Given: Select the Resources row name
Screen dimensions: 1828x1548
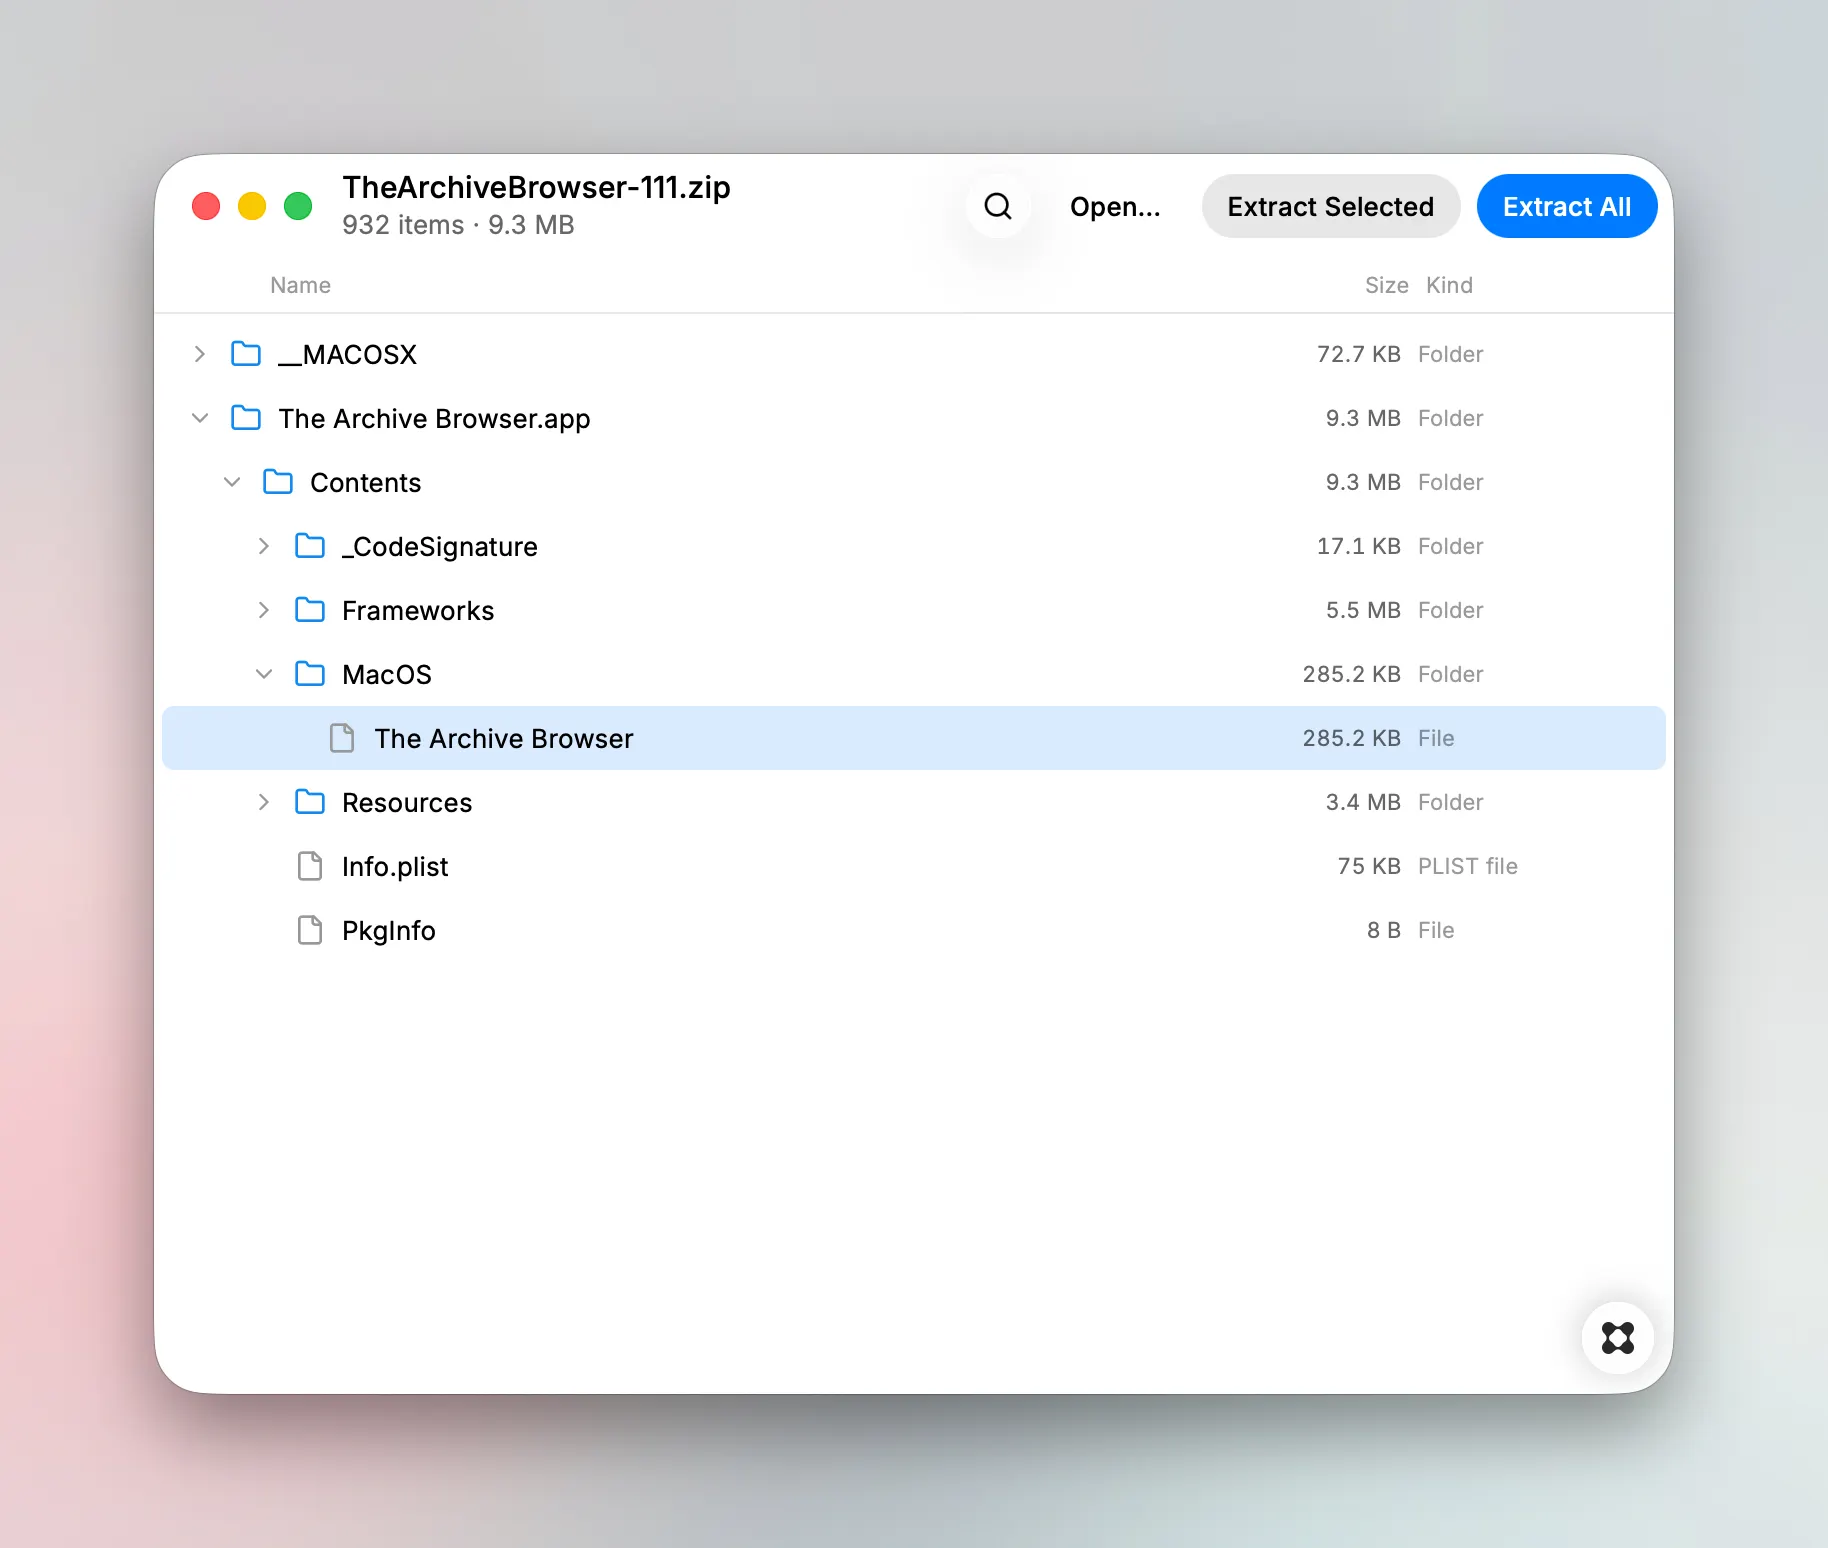Looking at the screenshot, I should click(407, 802).
